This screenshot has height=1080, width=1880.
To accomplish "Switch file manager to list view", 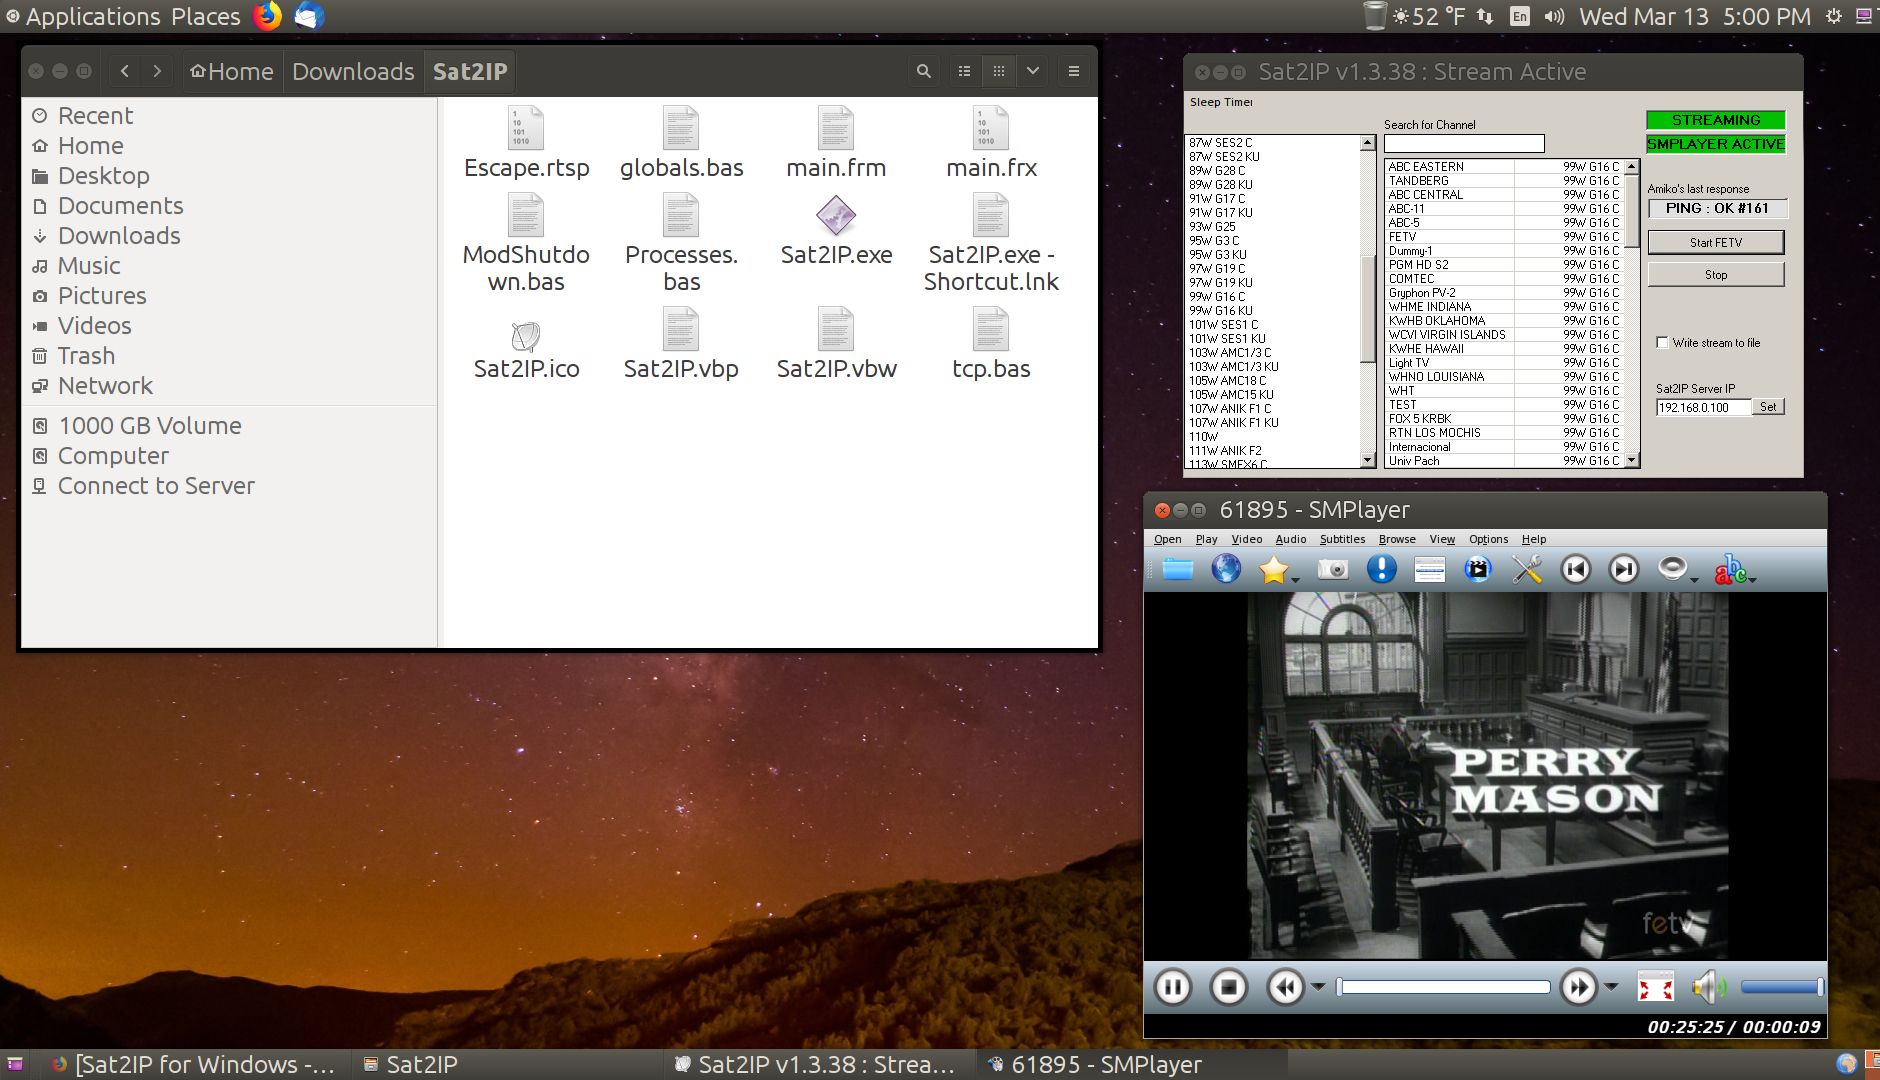I will 964,71.
